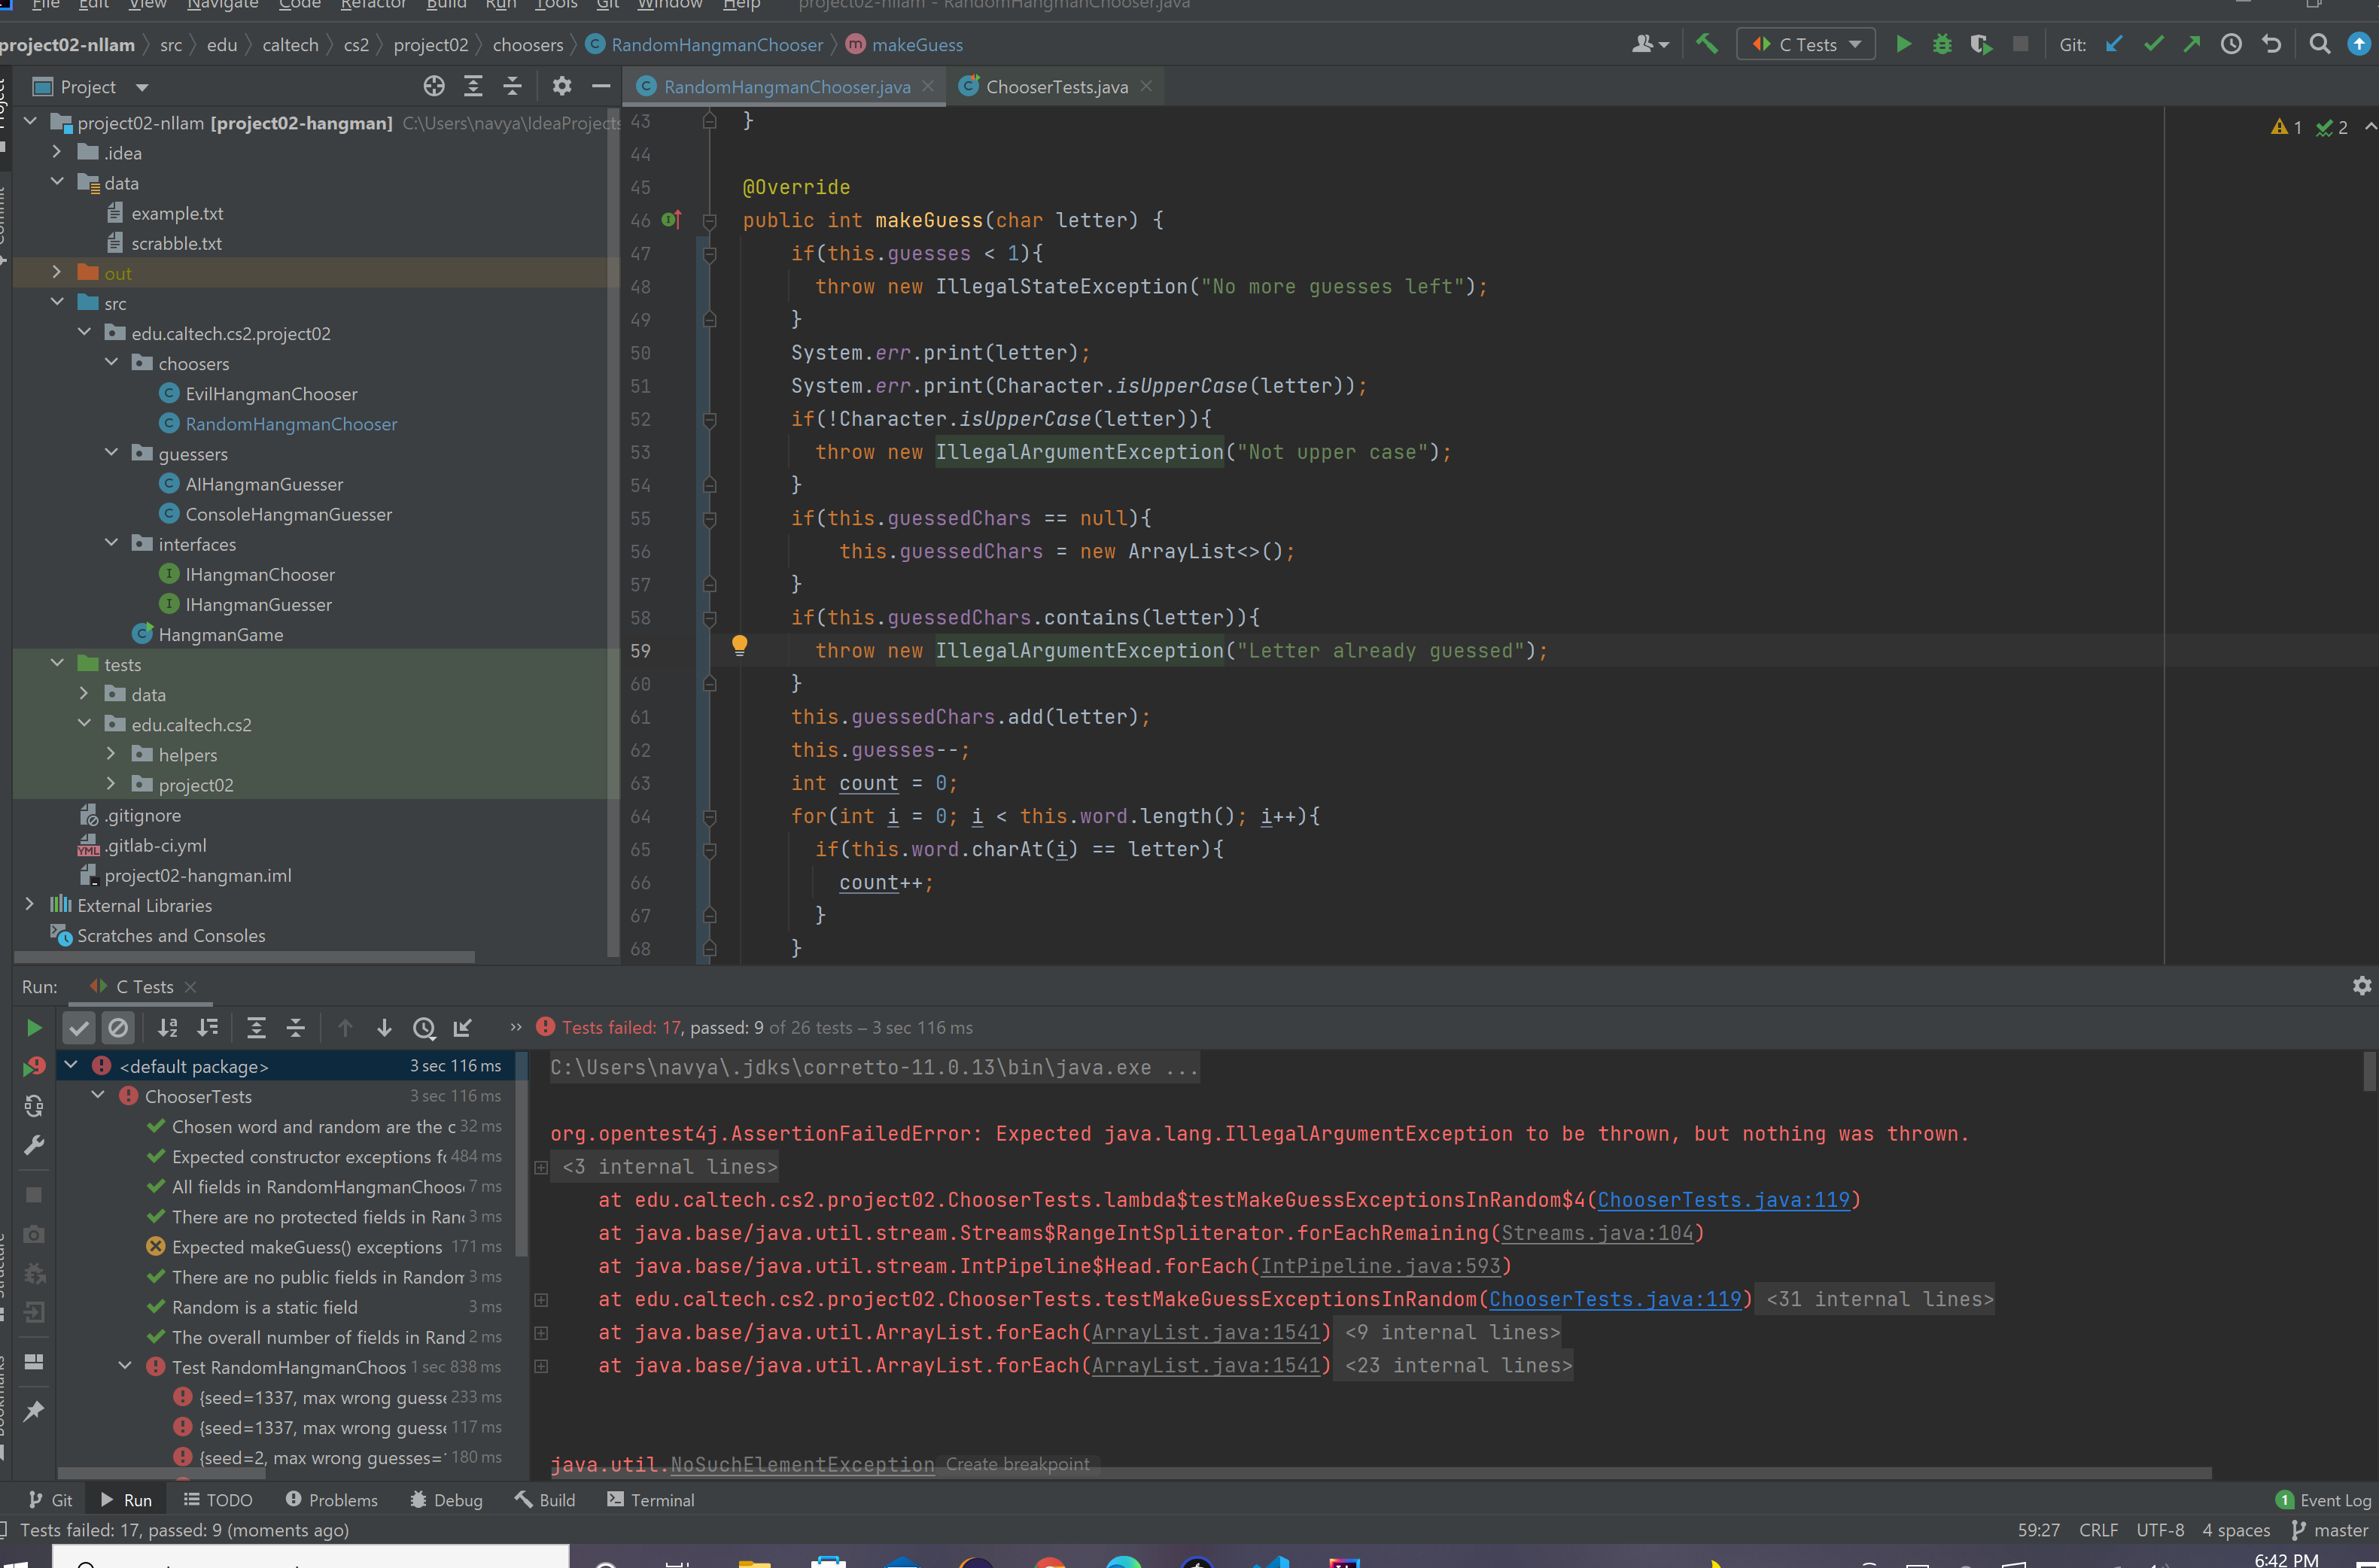2379x1568 pixels.
Task: Run C Tests with green play button
Action: tap(1904, 44)
